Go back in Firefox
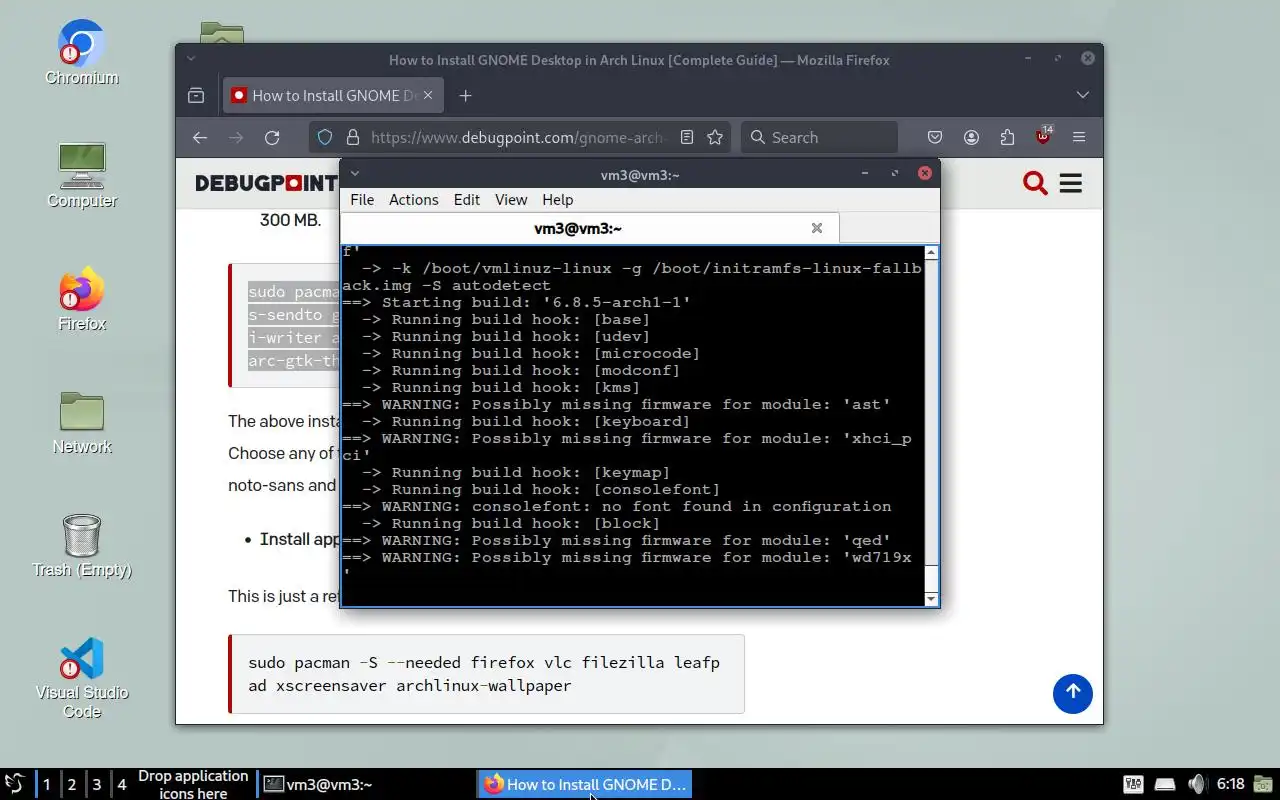This screenshot has height=800, width=1280. coord(200,137)
